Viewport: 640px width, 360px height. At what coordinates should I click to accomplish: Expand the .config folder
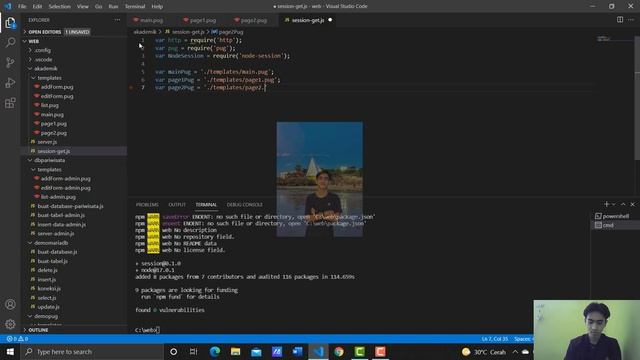point(43,50)
